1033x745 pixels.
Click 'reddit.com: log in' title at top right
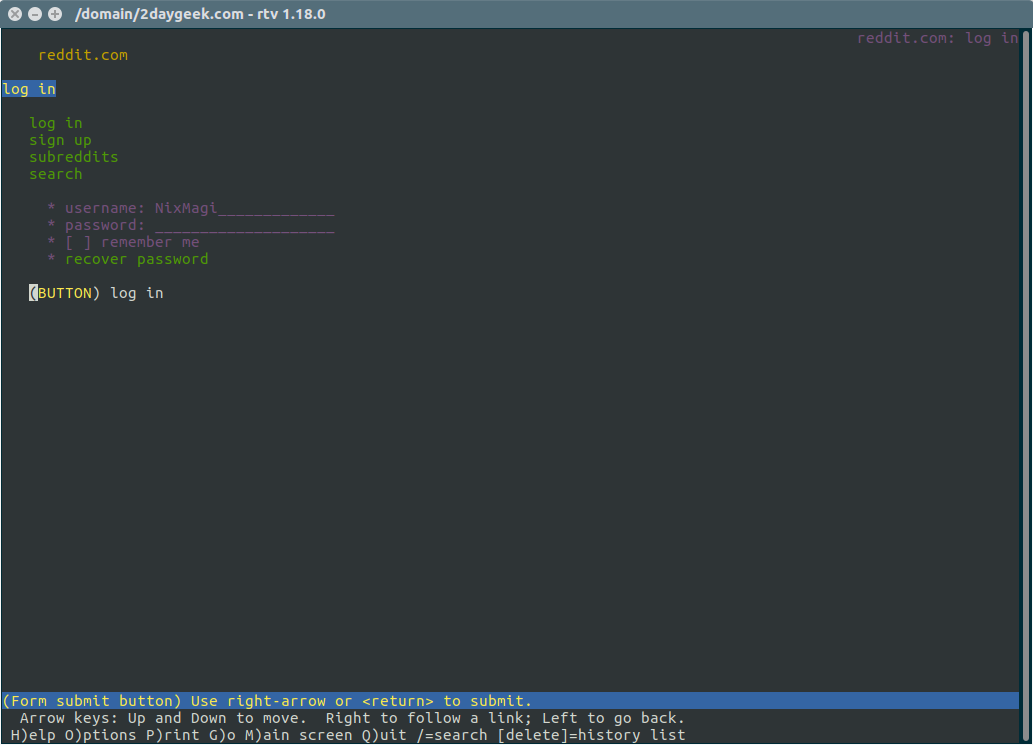click(937, 38)
